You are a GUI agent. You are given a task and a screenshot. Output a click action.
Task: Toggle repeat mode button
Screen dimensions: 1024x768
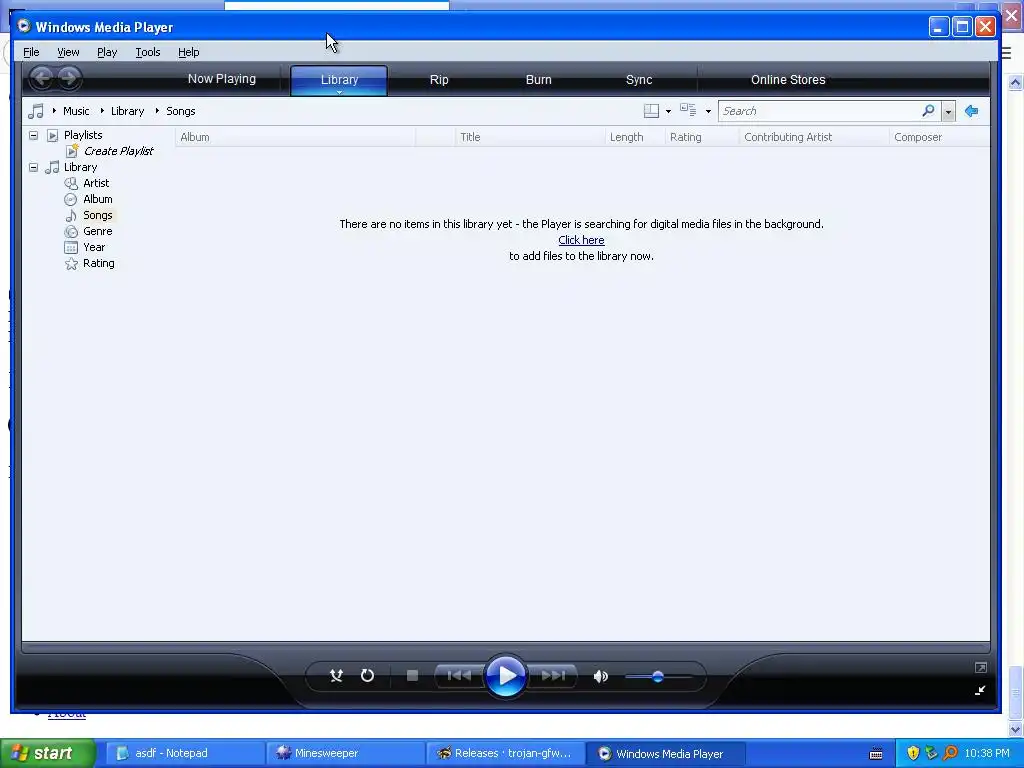(368, 675)
